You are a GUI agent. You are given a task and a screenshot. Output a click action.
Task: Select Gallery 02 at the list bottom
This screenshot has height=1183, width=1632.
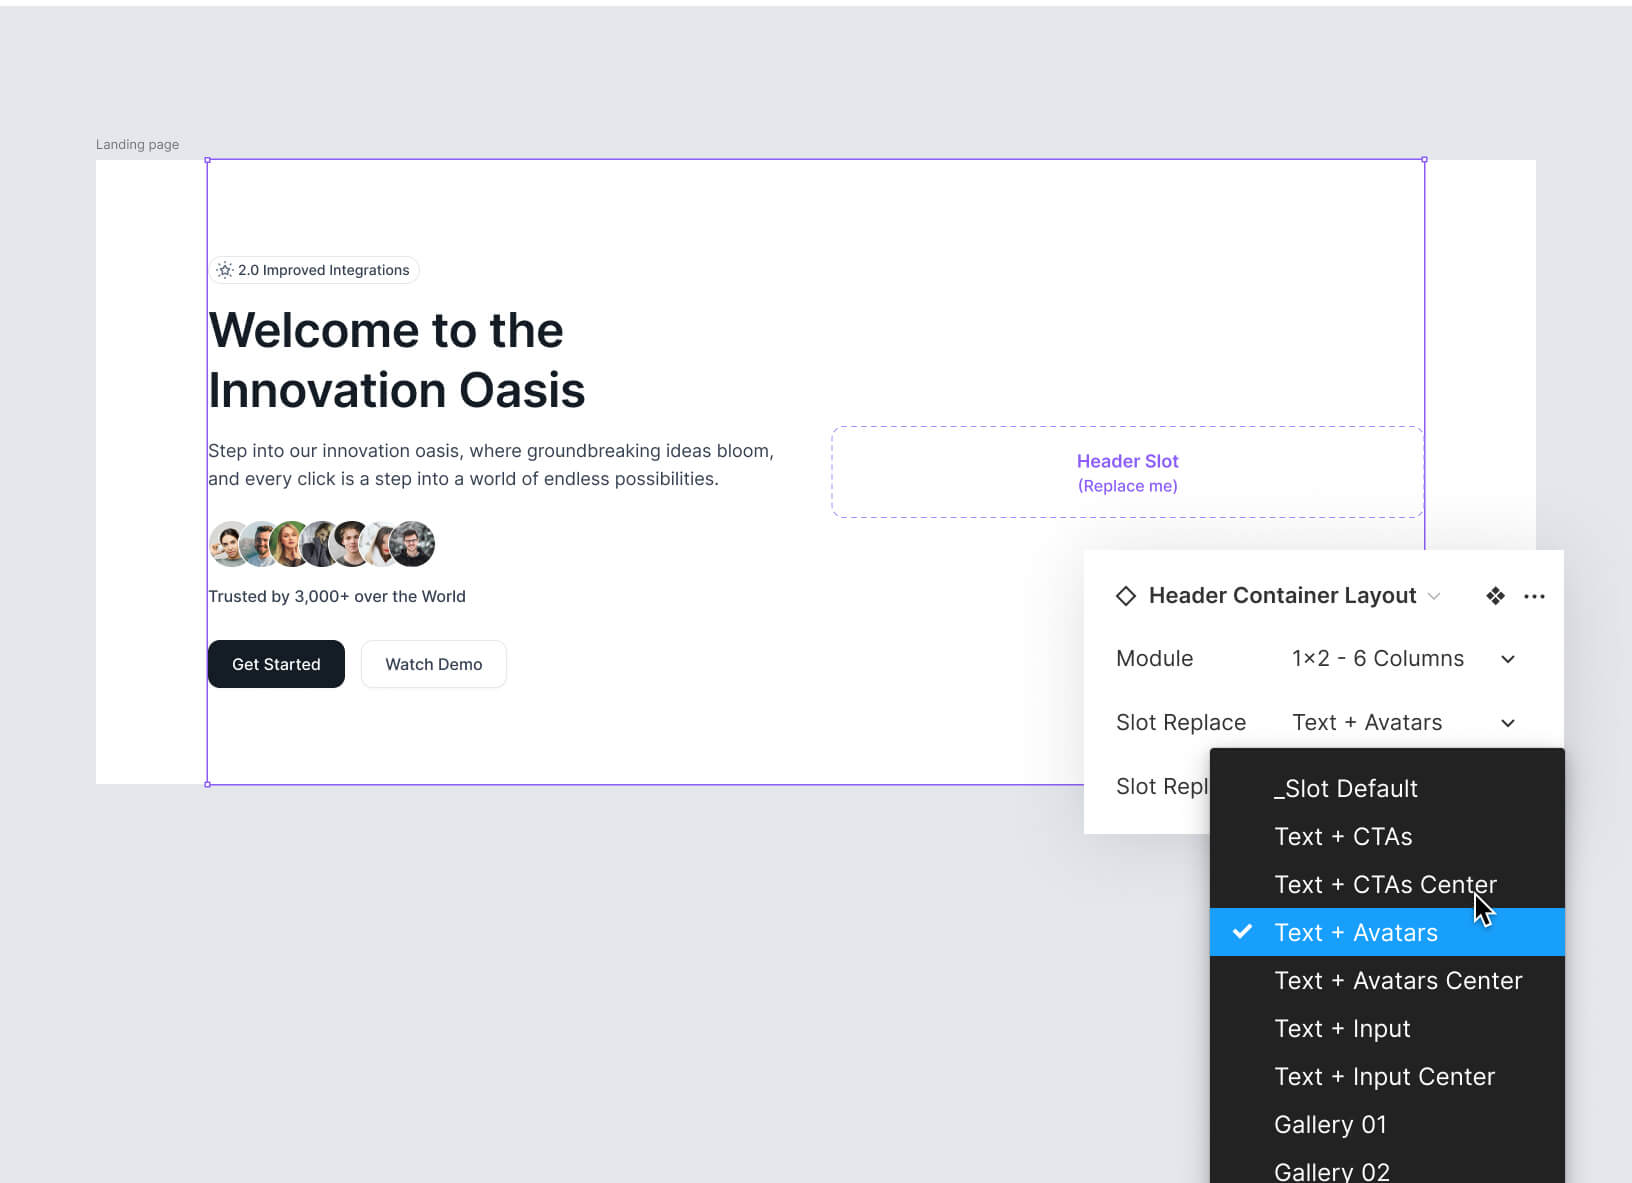[x=1331, y=1170]
